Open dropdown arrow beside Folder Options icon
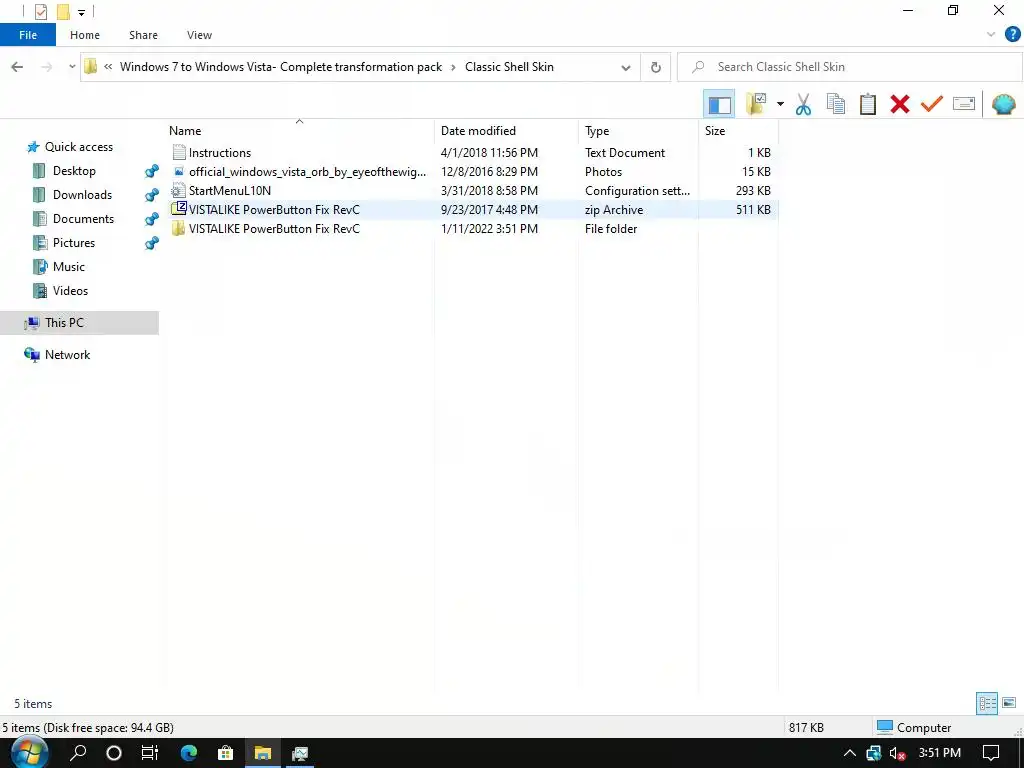 780,104
